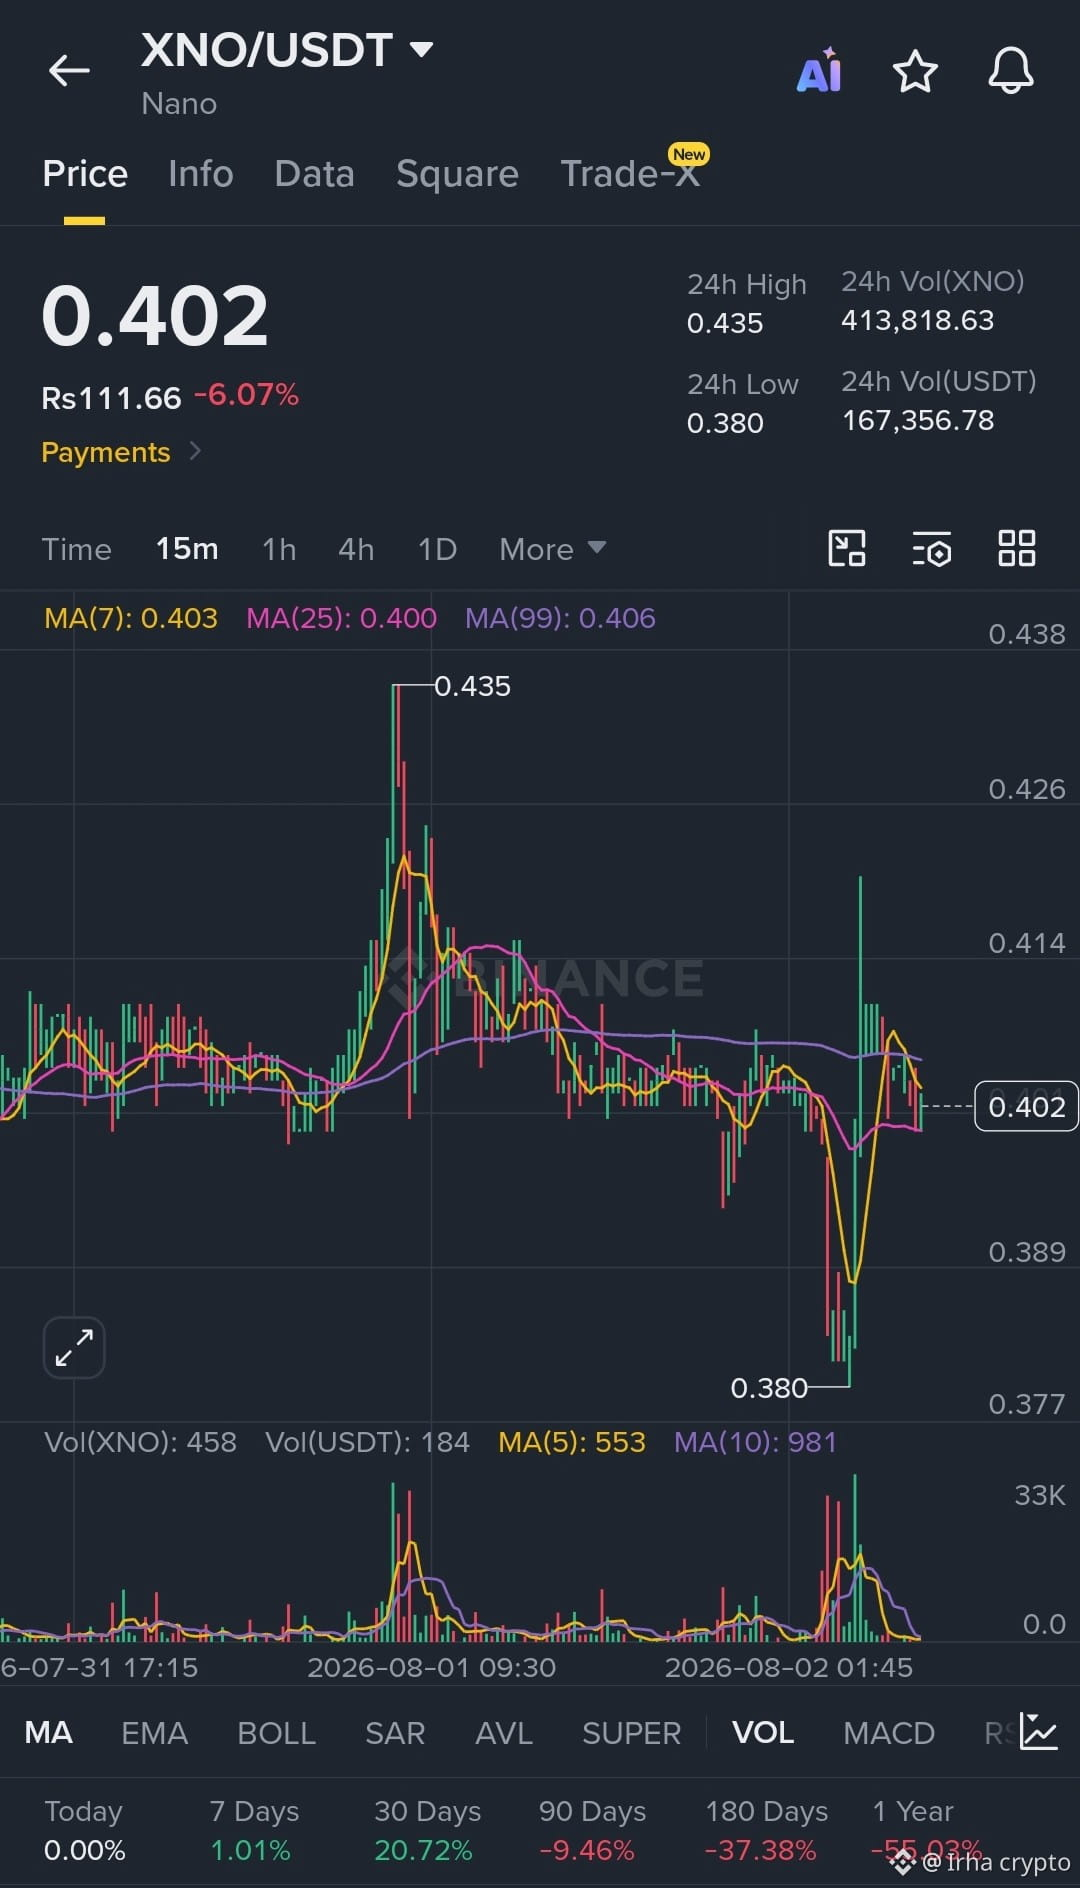Click the 24h Vol(USDT) value 167,356.78

pyautogui.click(x=918, y=420)
